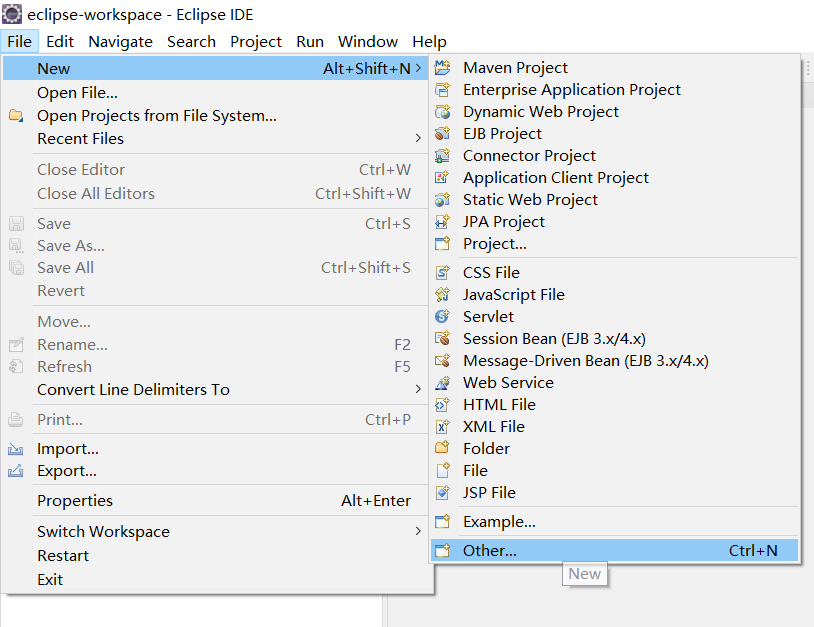Click the Other... wizard icon
This screenshot has height=627, width=814.
click(x=442, y=550)
